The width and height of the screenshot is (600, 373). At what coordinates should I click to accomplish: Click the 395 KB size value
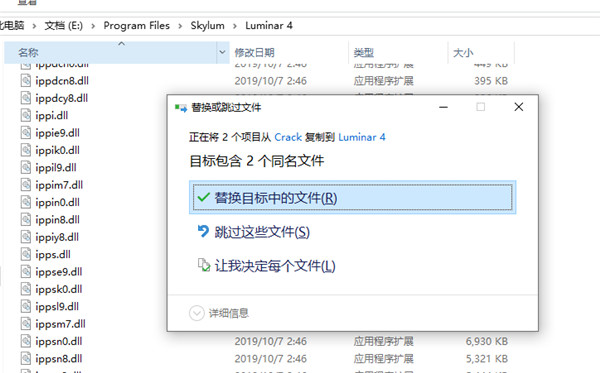[491, 81]
